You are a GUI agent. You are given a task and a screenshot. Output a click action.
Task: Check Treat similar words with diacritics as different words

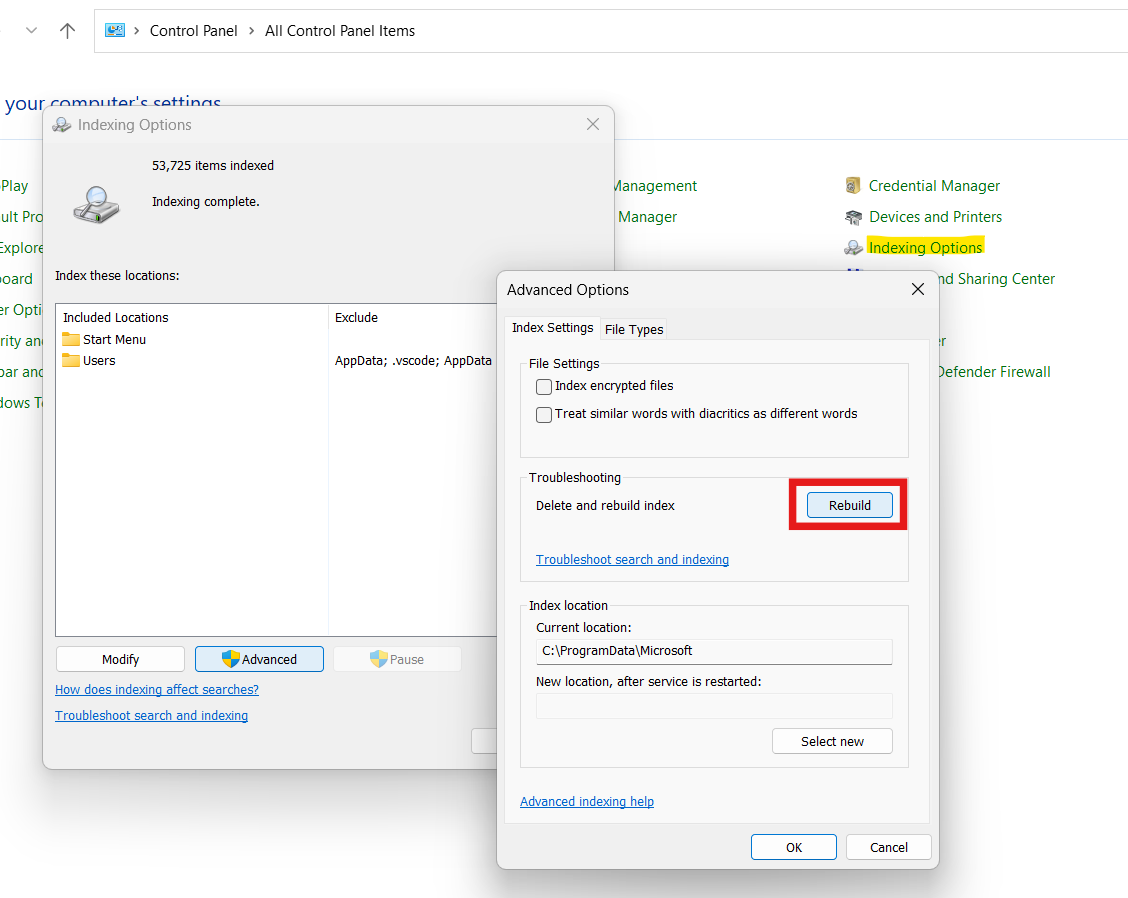pos(544,414)
